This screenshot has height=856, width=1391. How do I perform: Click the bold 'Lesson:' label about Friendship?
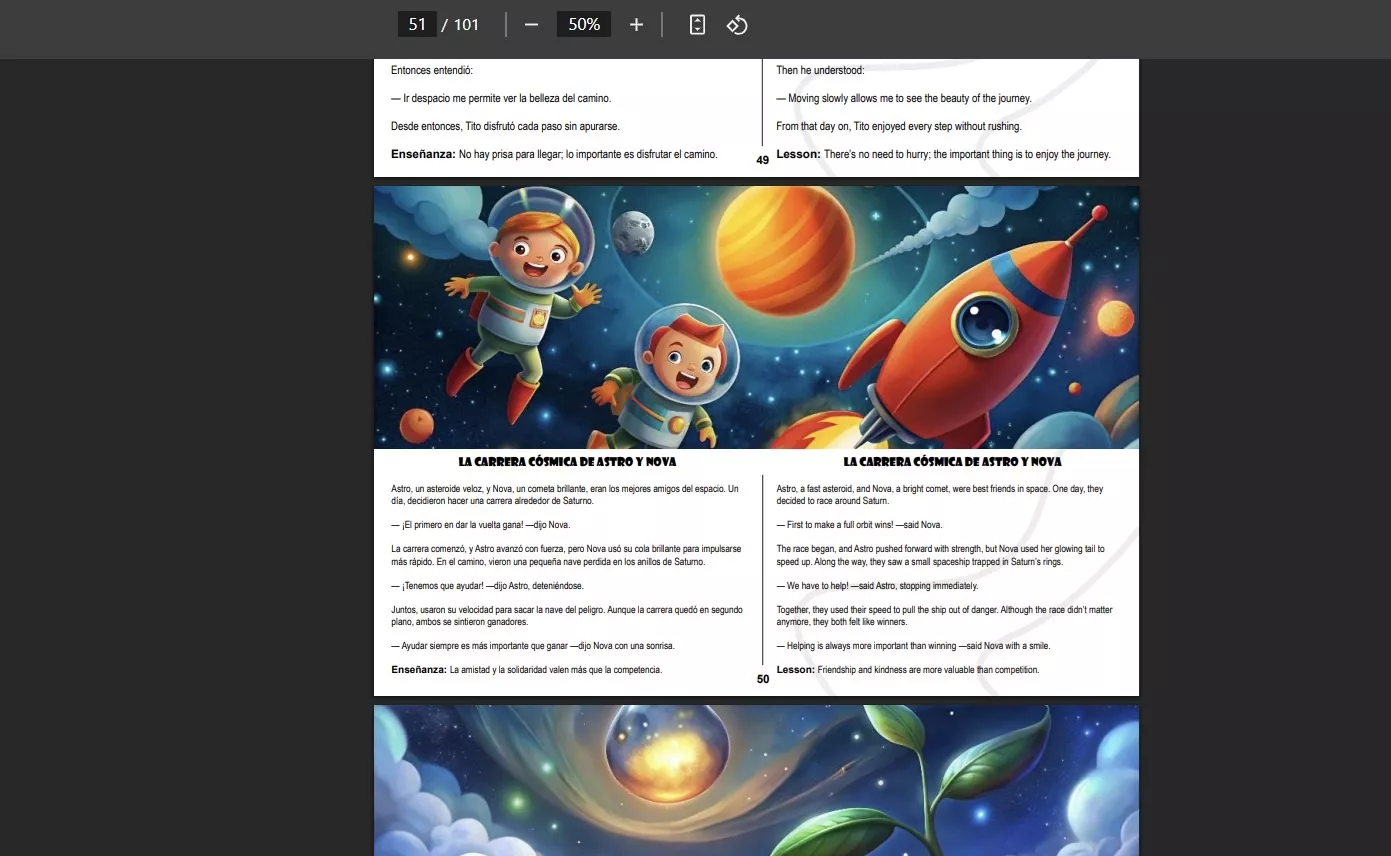795,670
